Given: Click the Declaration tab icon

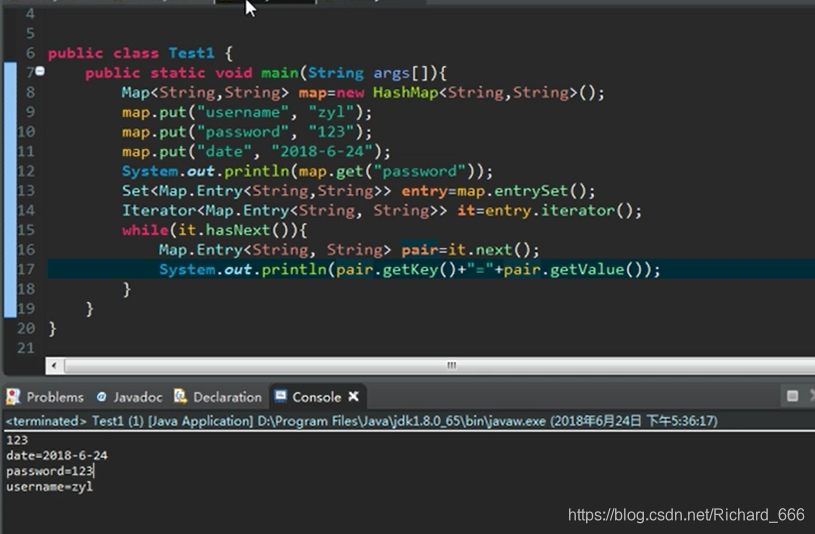Looking at the screenshot, I should (x=180, y=396).
